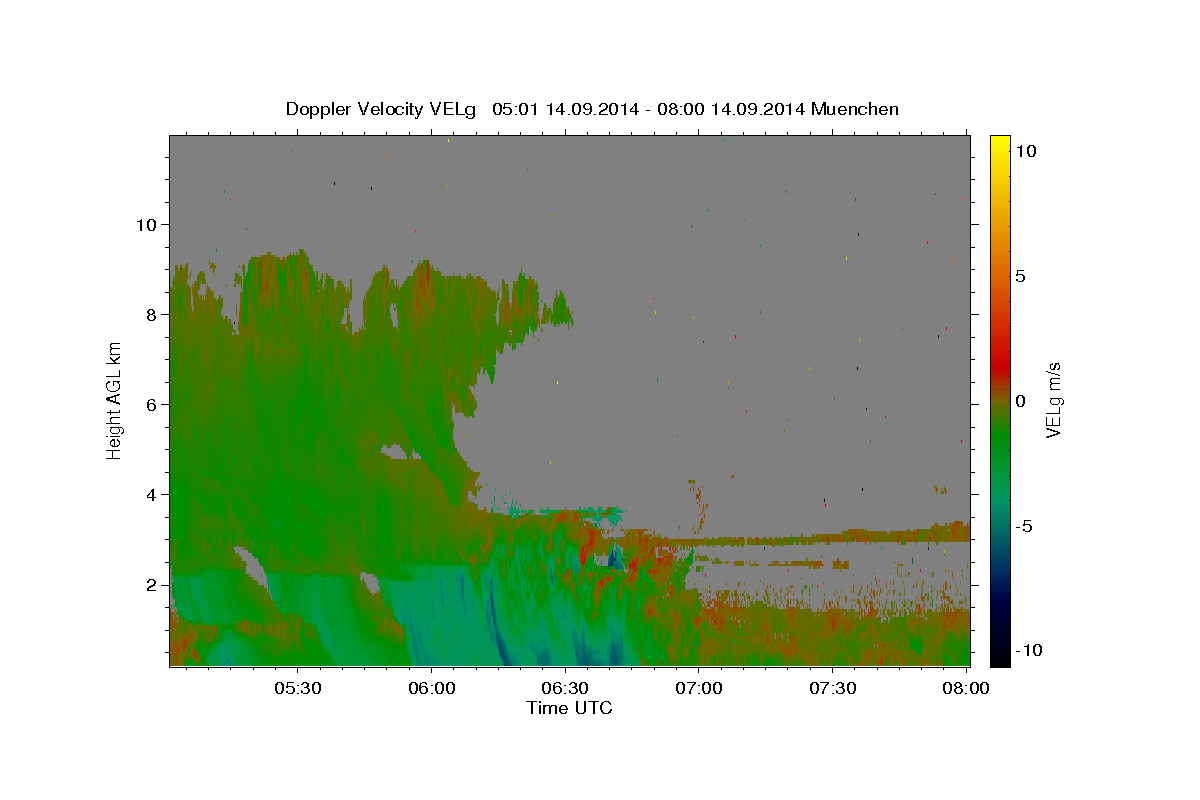
Task: Click the height tick label '10'
Action: point(147,224)
